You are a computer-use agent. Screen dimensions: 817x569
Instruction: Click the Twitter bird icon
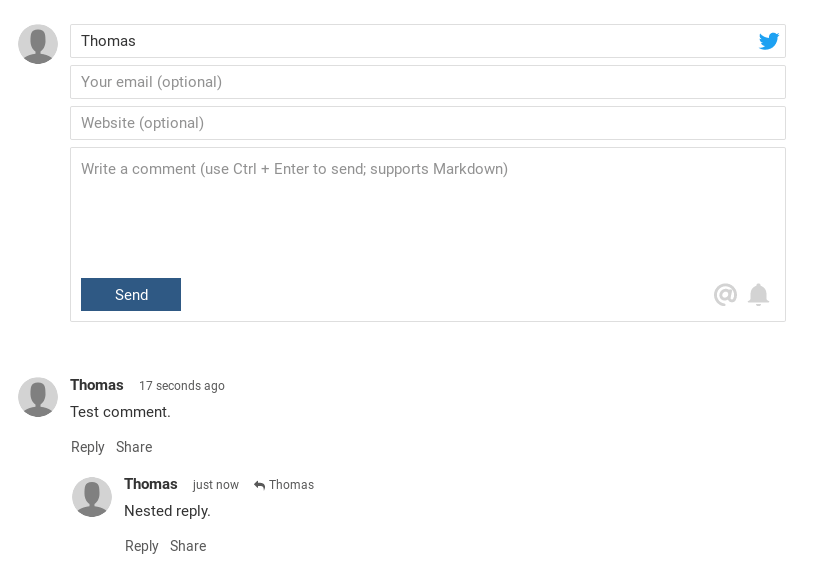[768, 41]
